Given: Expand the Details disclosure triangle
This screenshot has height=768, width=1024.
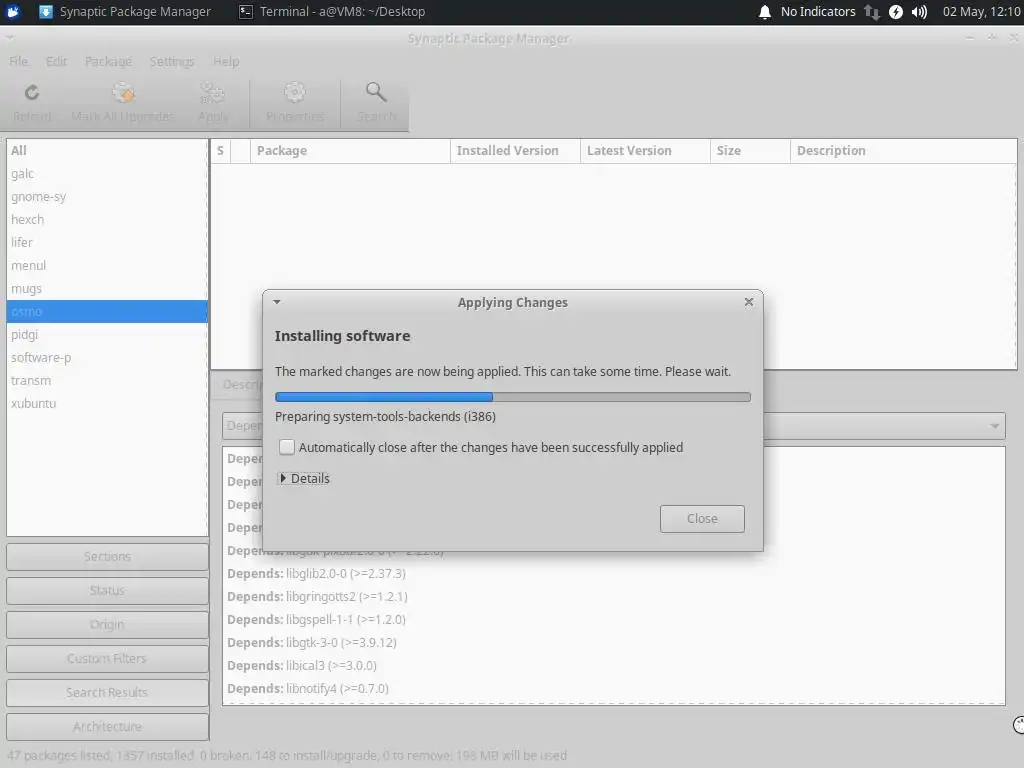Looking at the screenshot, I should [283, 478].
